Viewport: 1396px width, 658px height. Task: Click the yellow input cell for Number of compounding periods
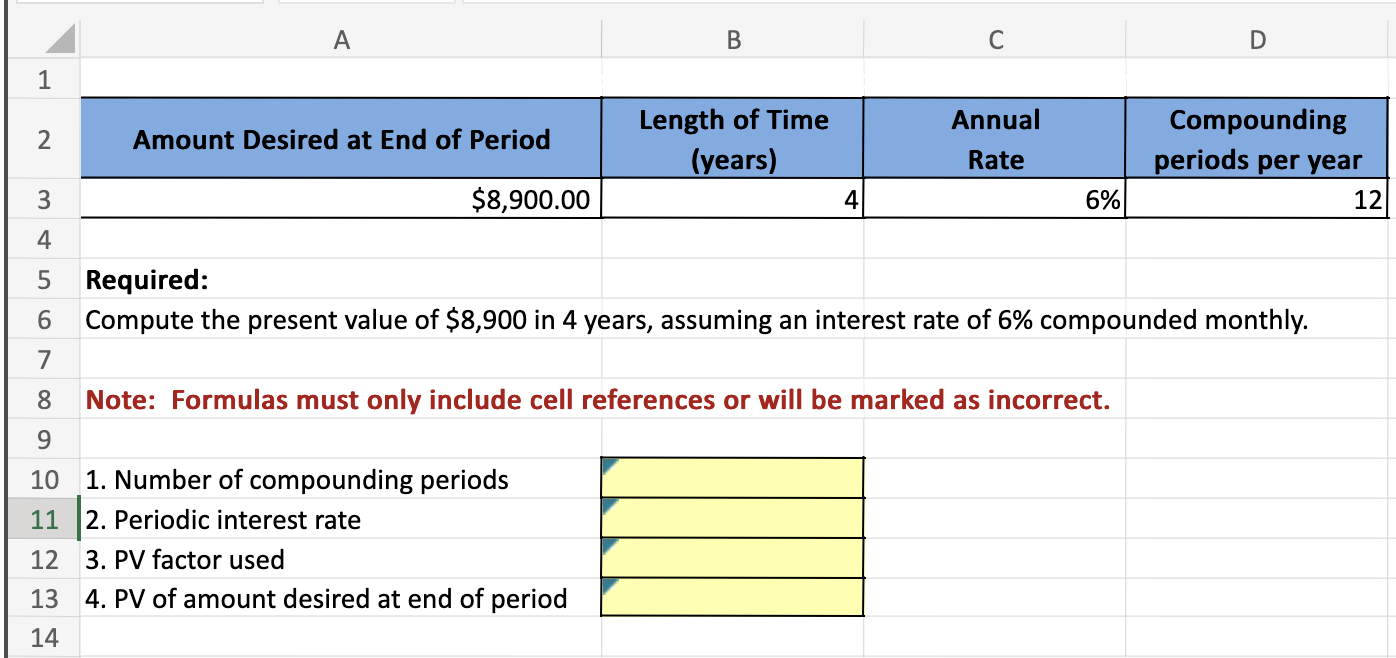(x=732, y=479)
